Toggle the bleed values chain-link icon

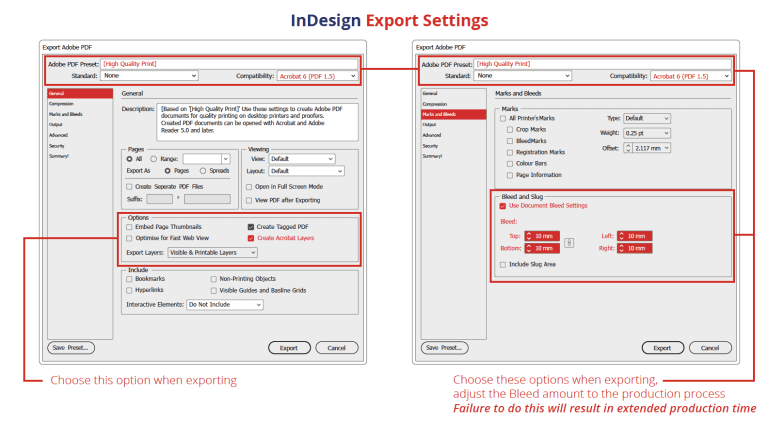pyautogui.click(x=569, y=242)
